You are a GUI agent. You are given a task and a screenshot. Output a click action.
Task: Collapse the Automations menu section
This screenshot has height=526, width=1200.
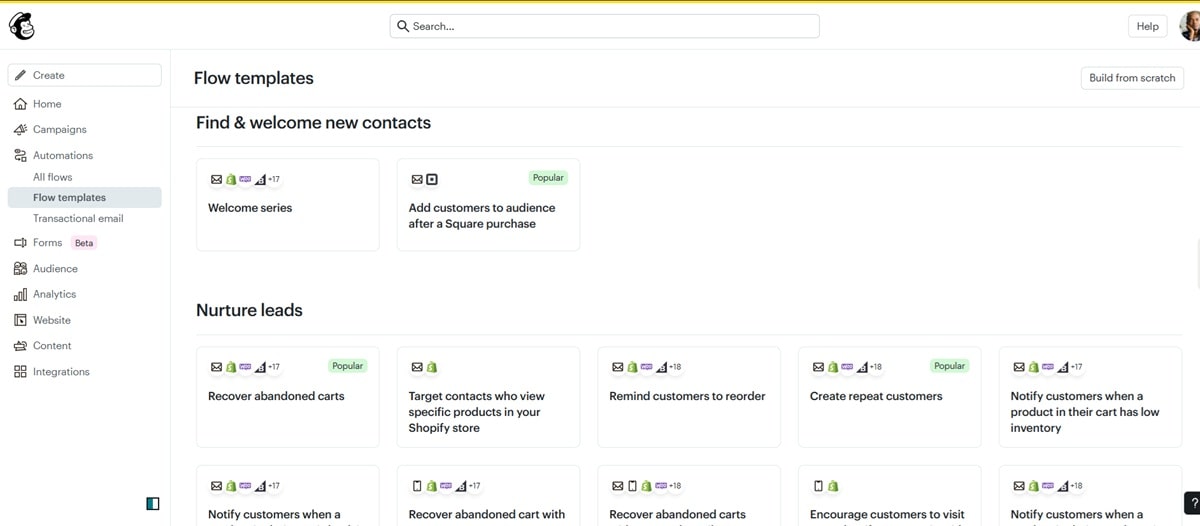tap(62, 156)
